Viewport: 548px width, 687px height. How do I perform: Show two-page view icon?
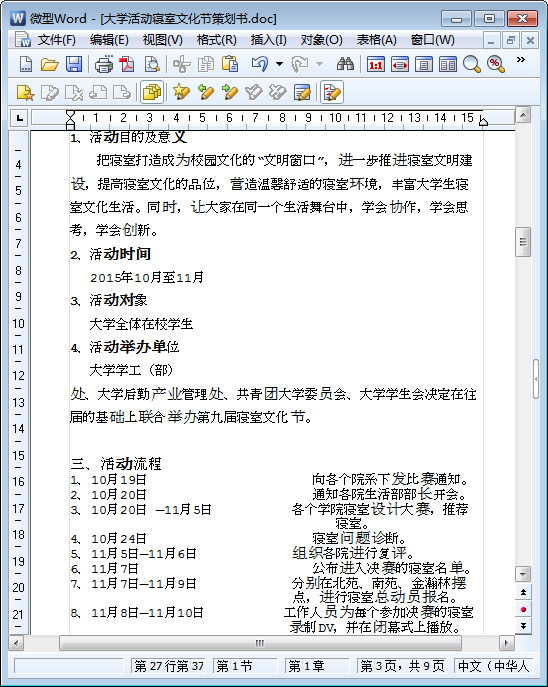[x=448, y=64]
